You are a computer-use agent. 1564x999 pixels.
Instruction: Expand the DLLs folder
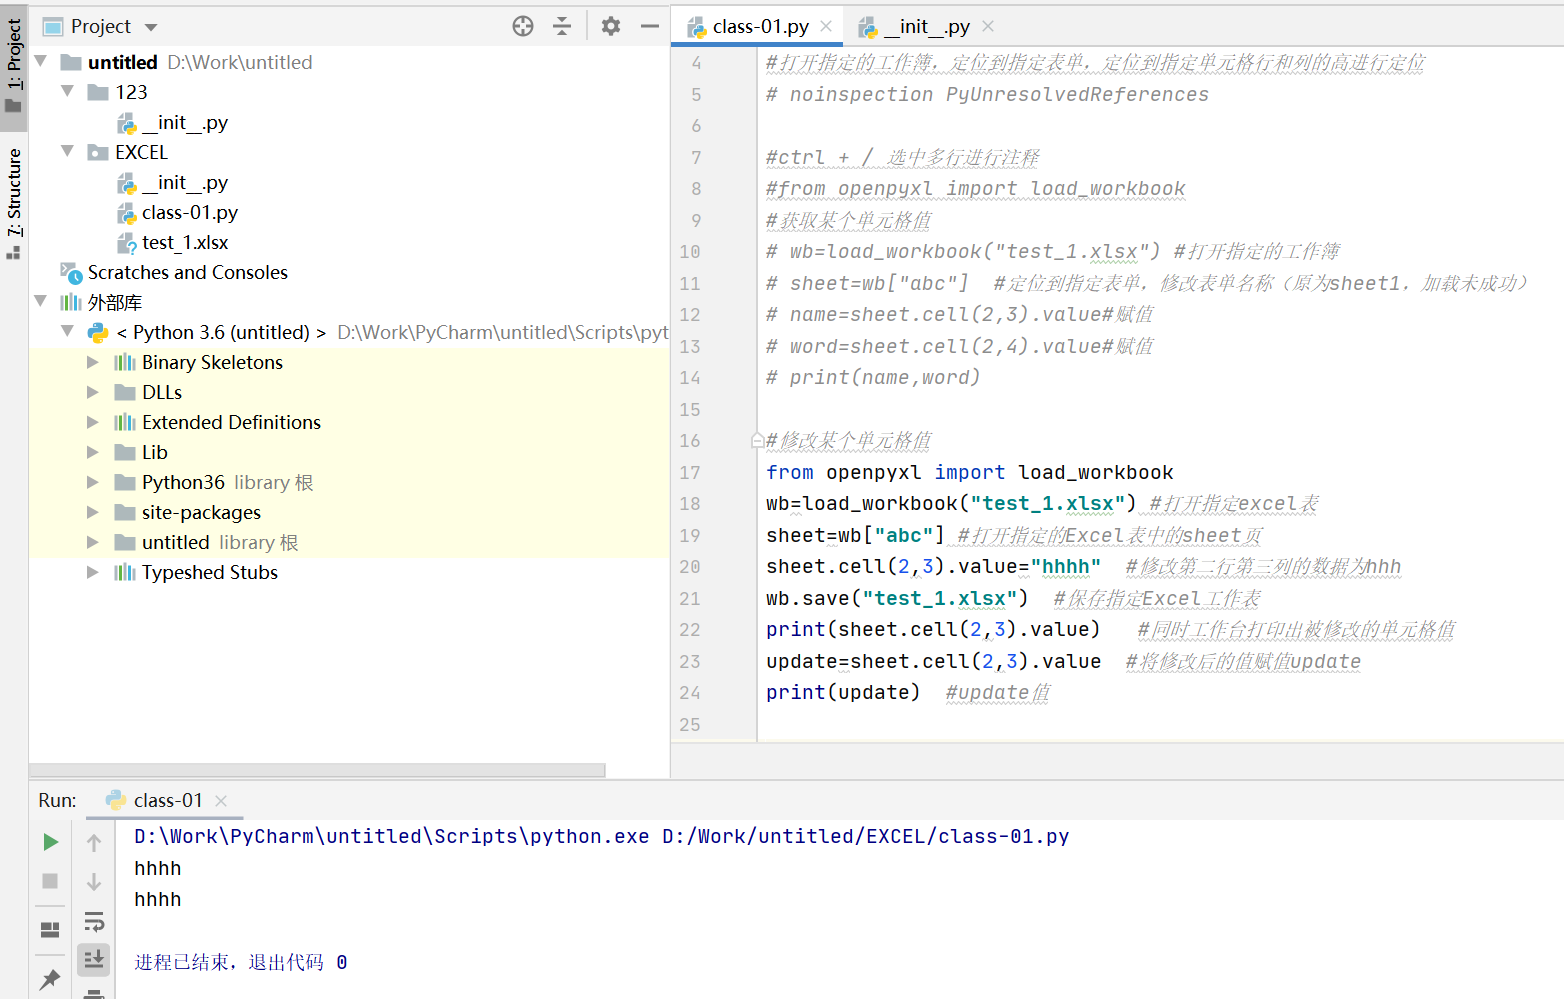pos(93,392)
